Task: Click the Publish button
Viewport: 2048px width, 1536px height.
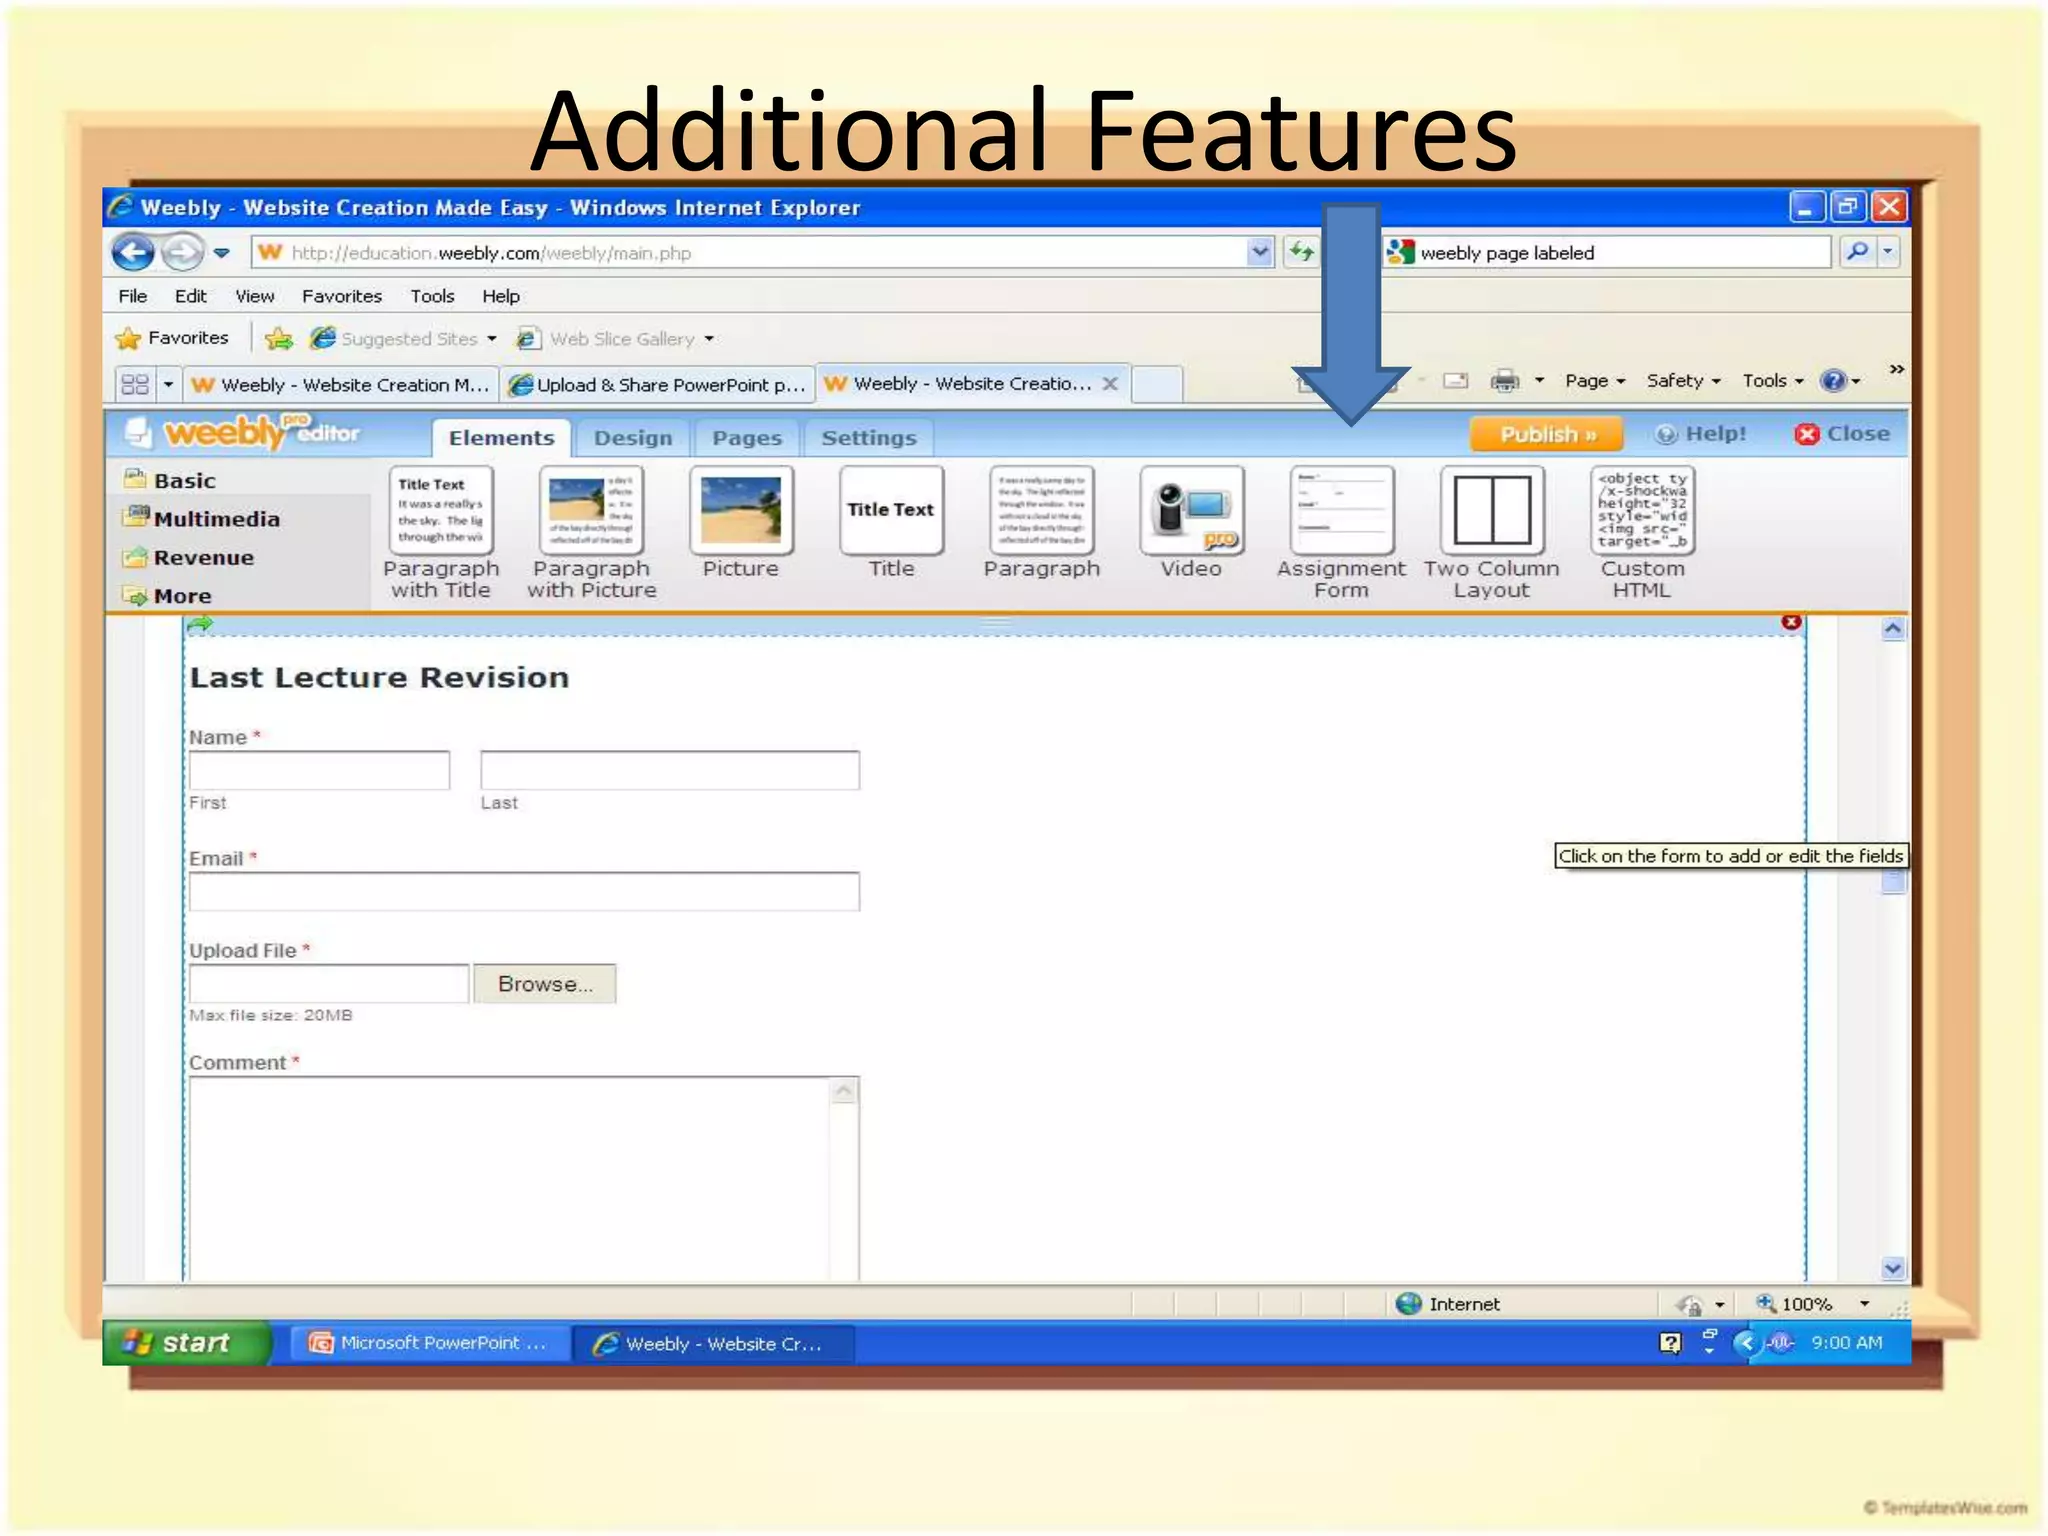Action: pyautogui.click(x=1546, y=434)
